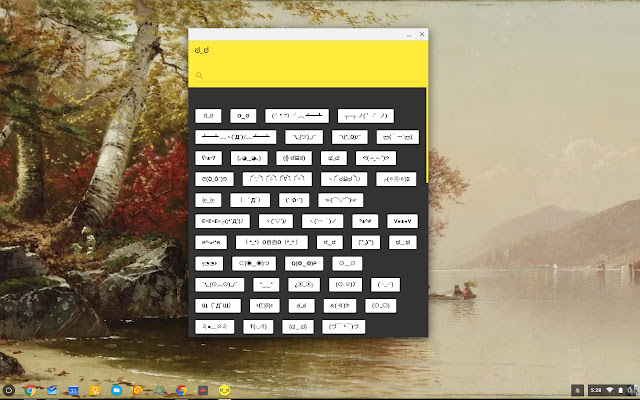Image resolution: width=640 pixels, height=400 pixels.
Task: Open the dark red box shelf app
Action: [x=203, y=391]
